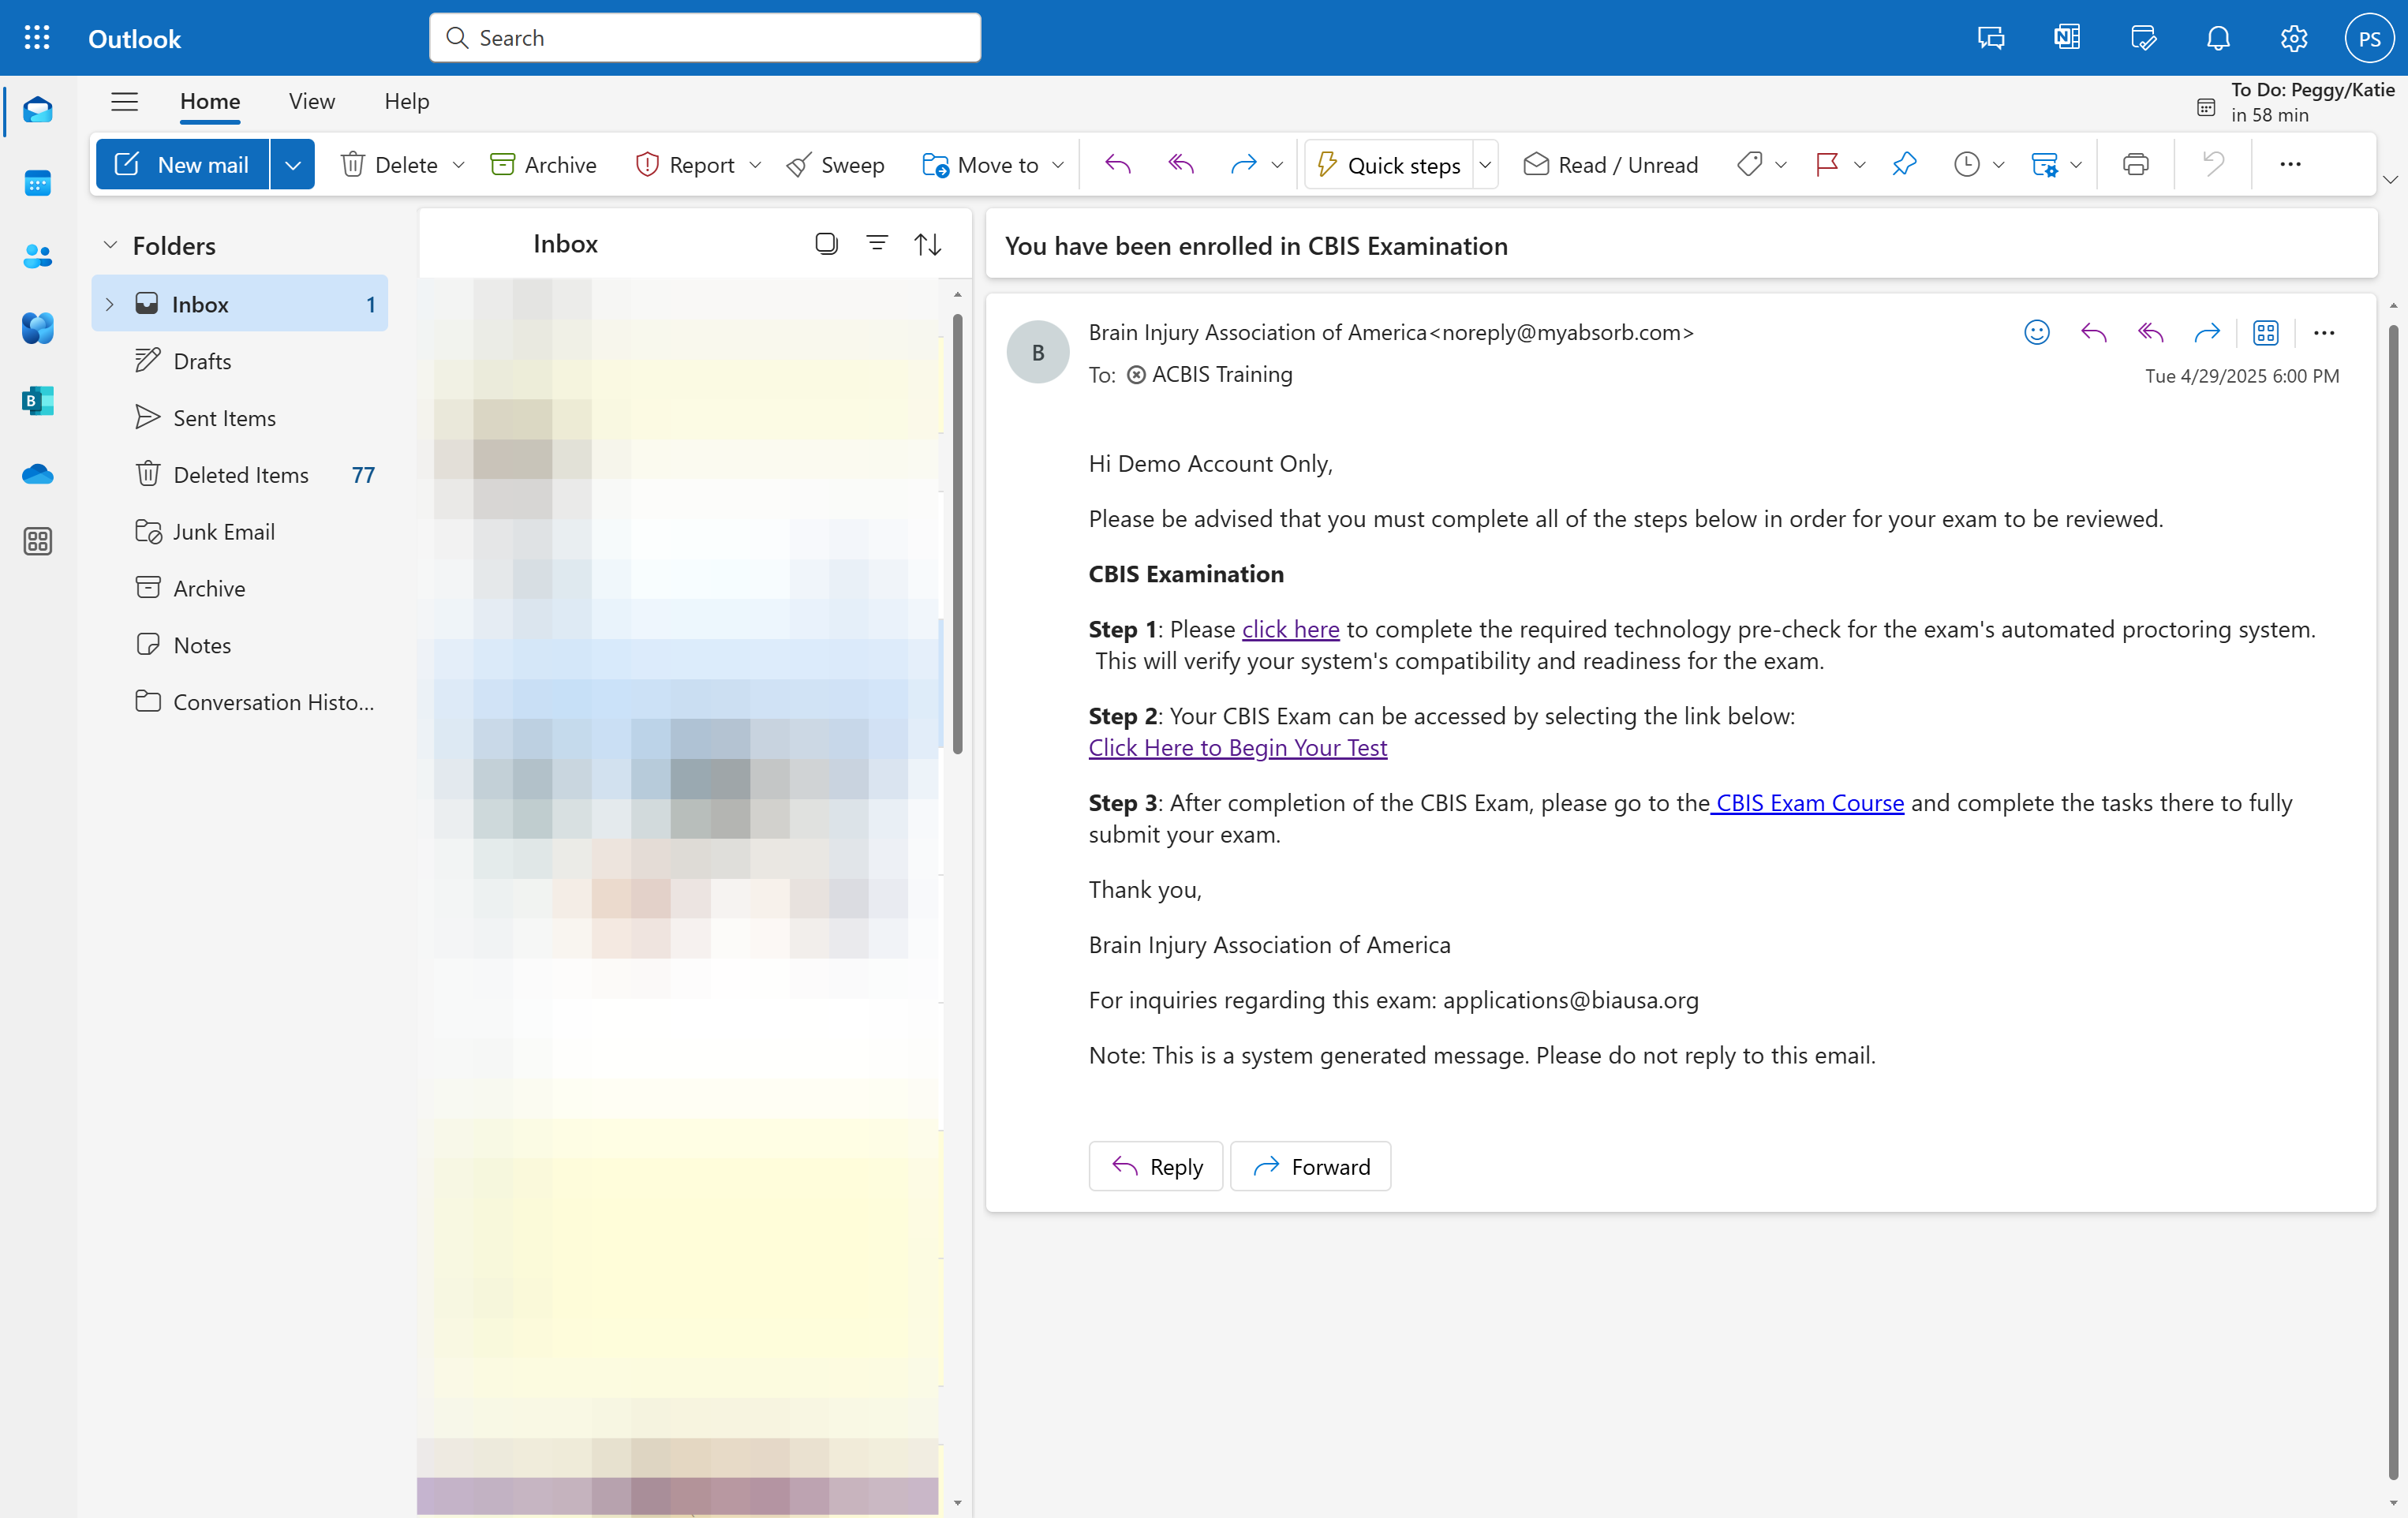Screen dimensions: 2408x1518
Task: Toggle Read / Unread status
Action: pyautogui.click(x=1610, y=164)
